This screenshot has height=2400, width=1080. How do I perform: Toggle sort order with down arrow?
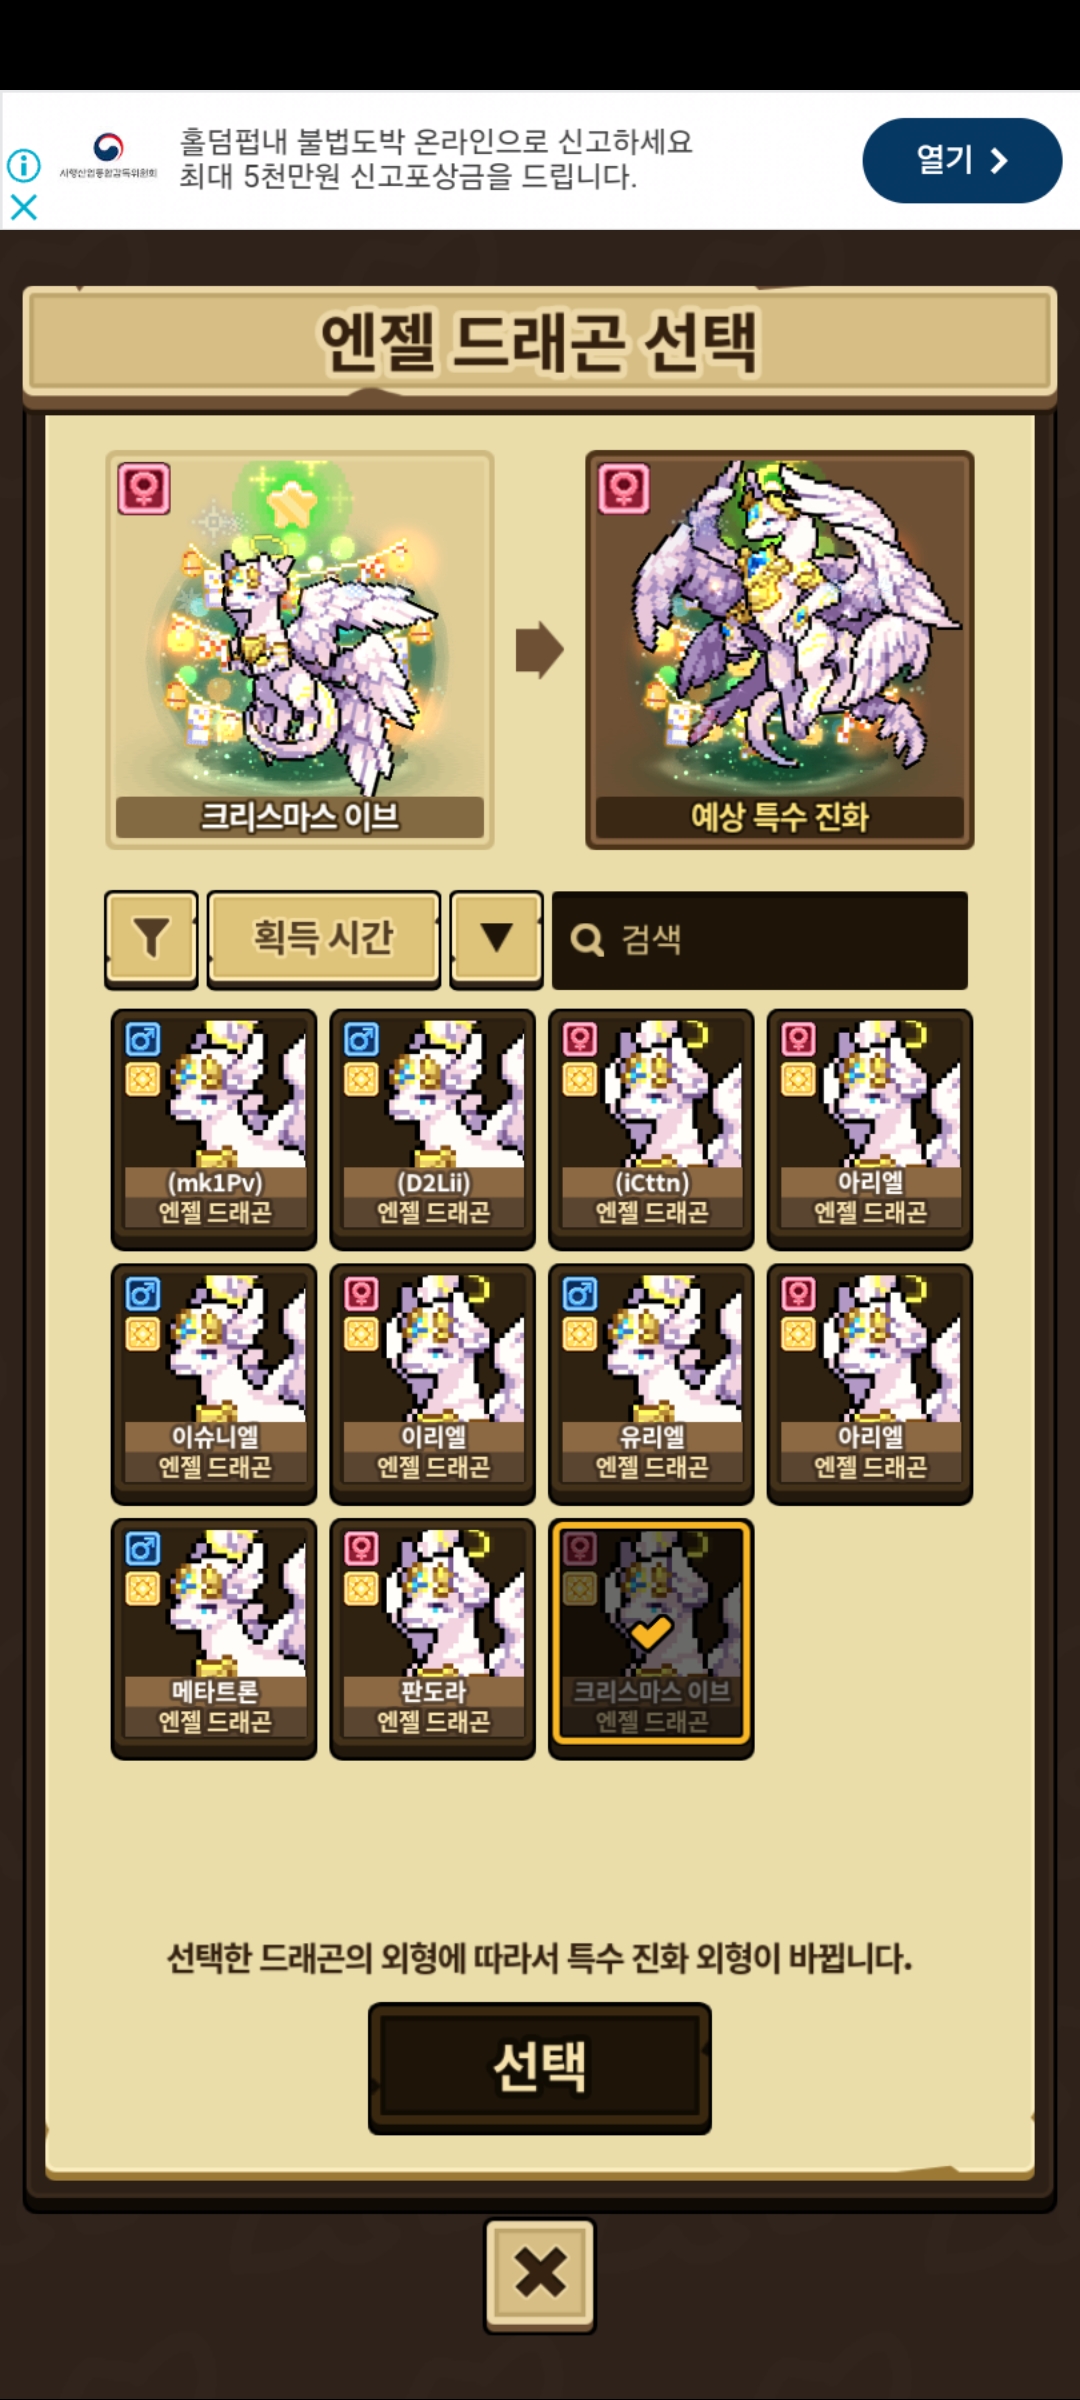click(496, 938)
